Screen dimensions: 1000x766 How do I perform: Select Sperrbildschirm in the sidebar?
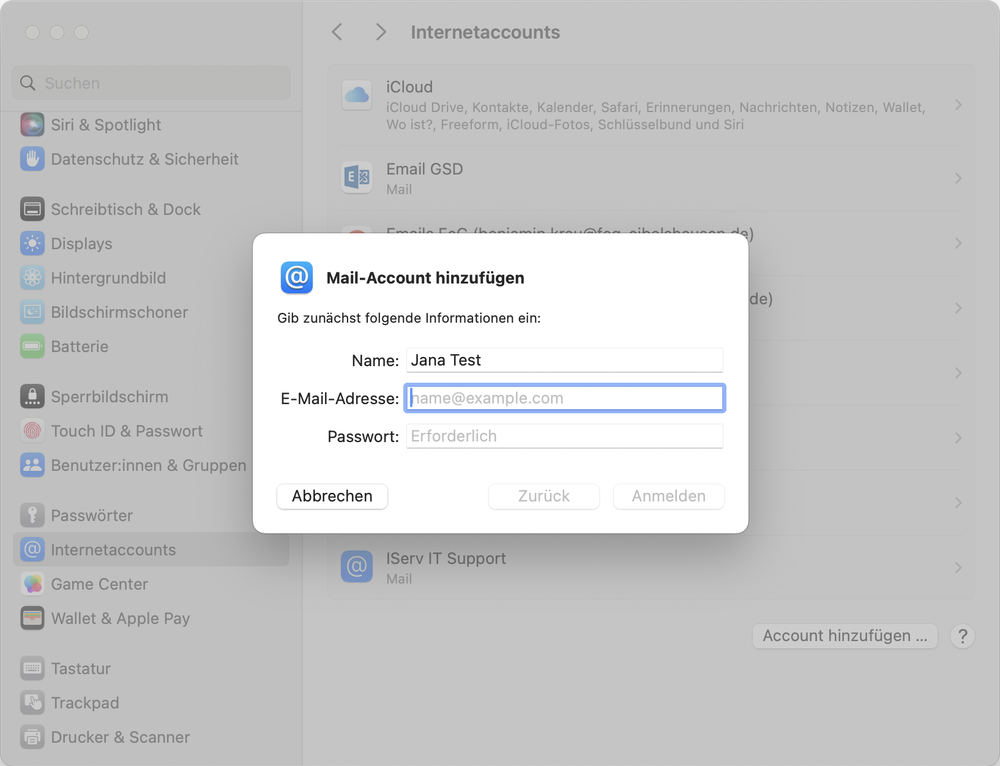(x=109, y=397)
